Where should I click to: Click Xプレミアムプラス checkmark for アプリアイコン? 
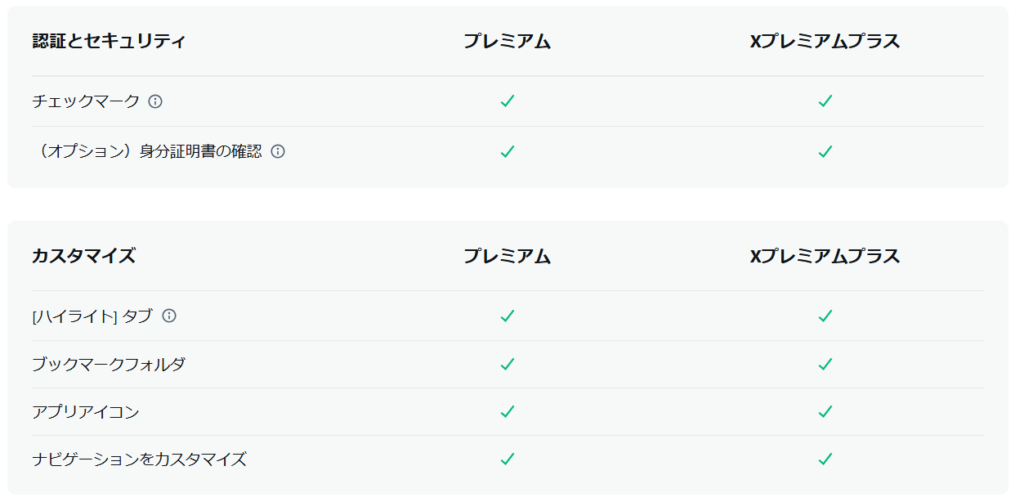[825, 412]
